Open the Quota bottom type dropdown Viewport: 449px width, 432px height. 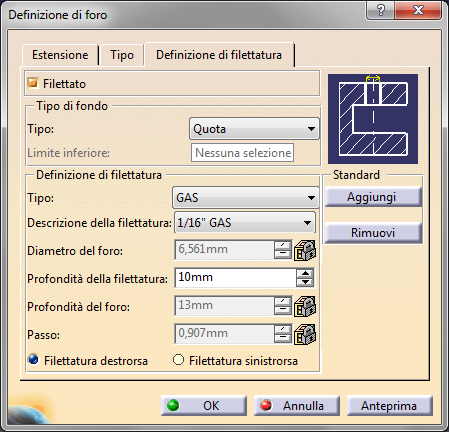click(x=254, y=129)
